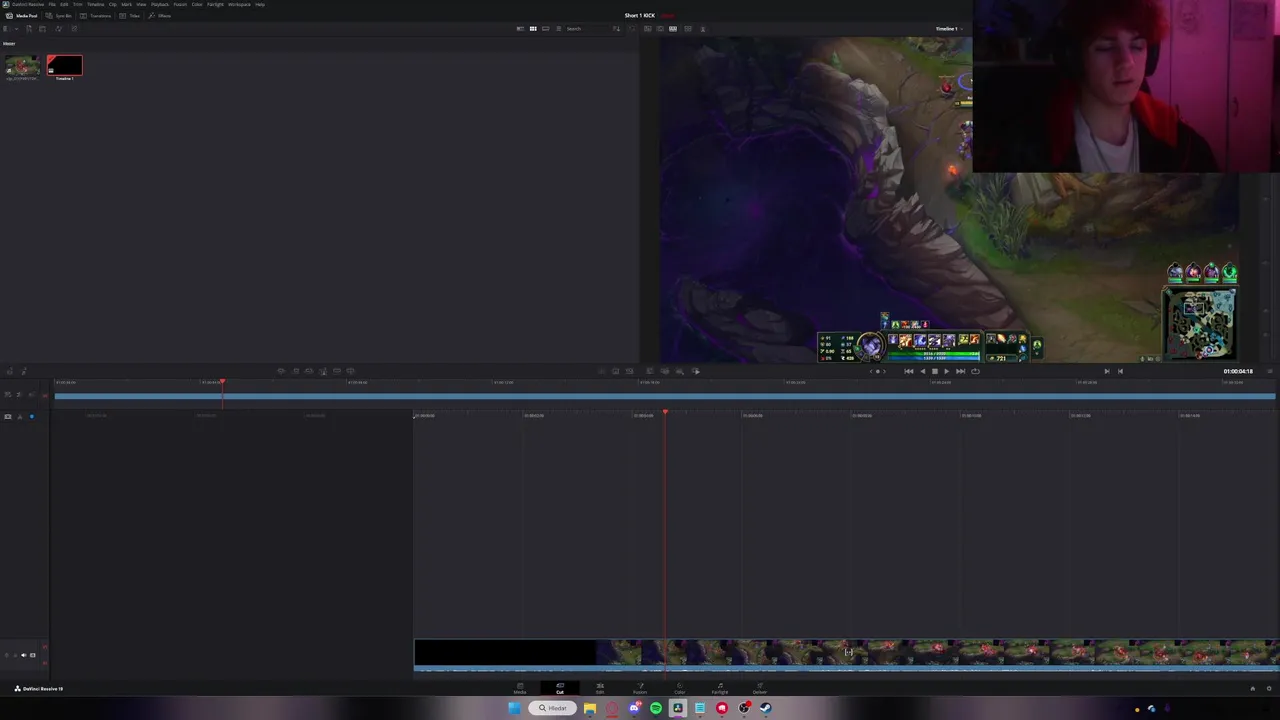Play in reverse in the viewer
Image resolution: width=1280 pixels, height=720 pixels.
[922, 371]
